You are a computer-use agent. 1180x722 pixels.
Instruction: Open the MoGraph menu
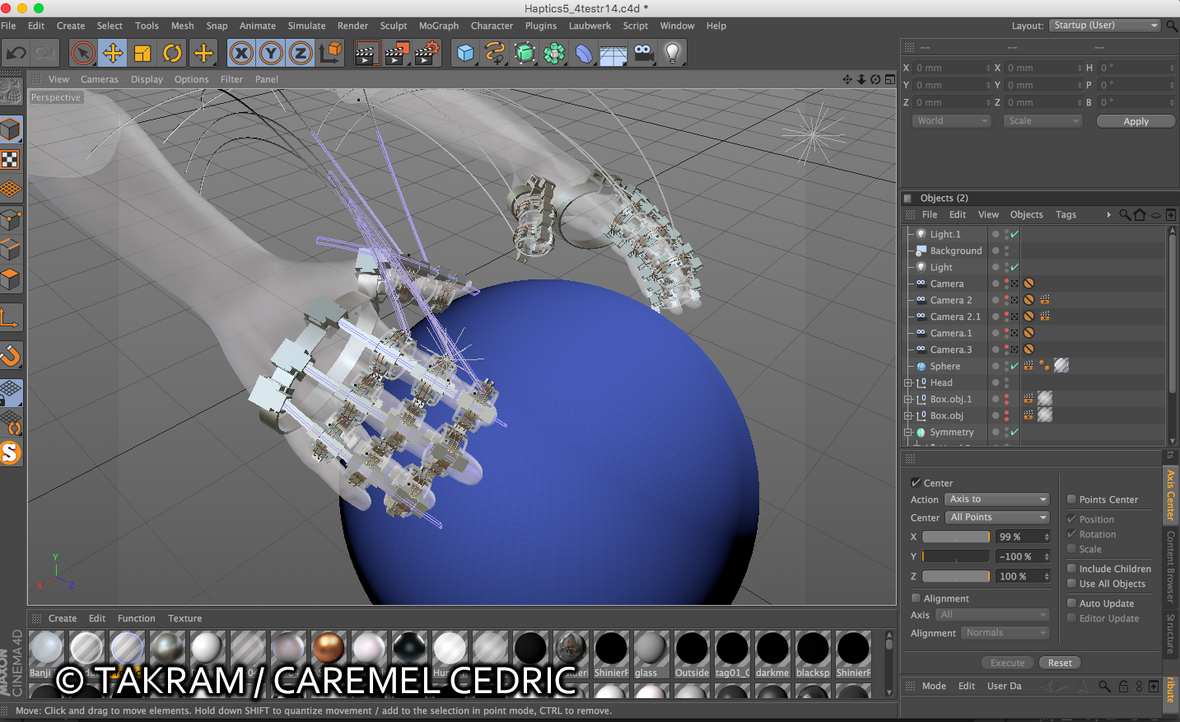point(438,25)
